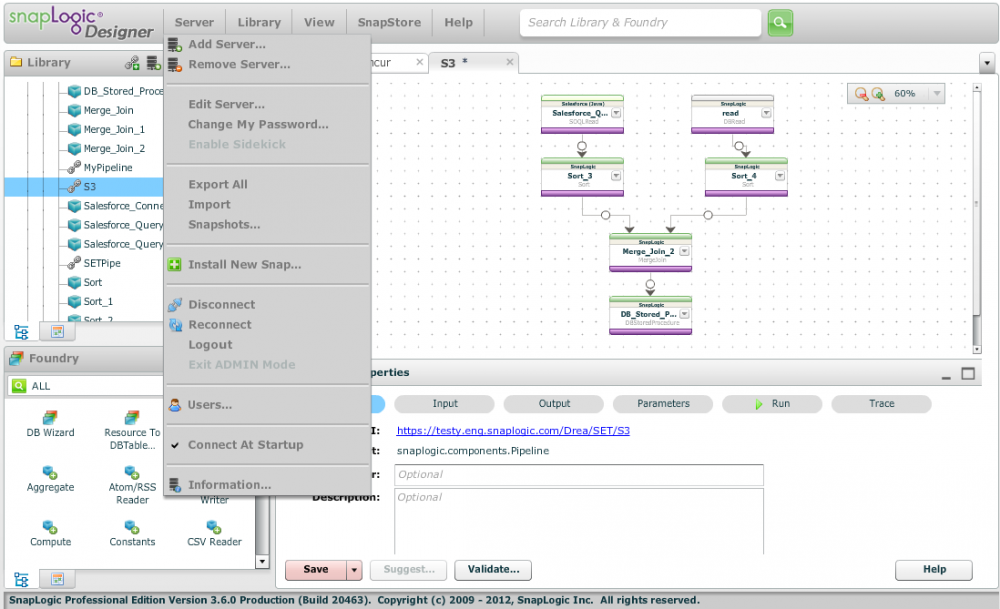Screen dimensions: 1000x609
Task: Select the CSV Reader component icon
Action: coord(214,527)
